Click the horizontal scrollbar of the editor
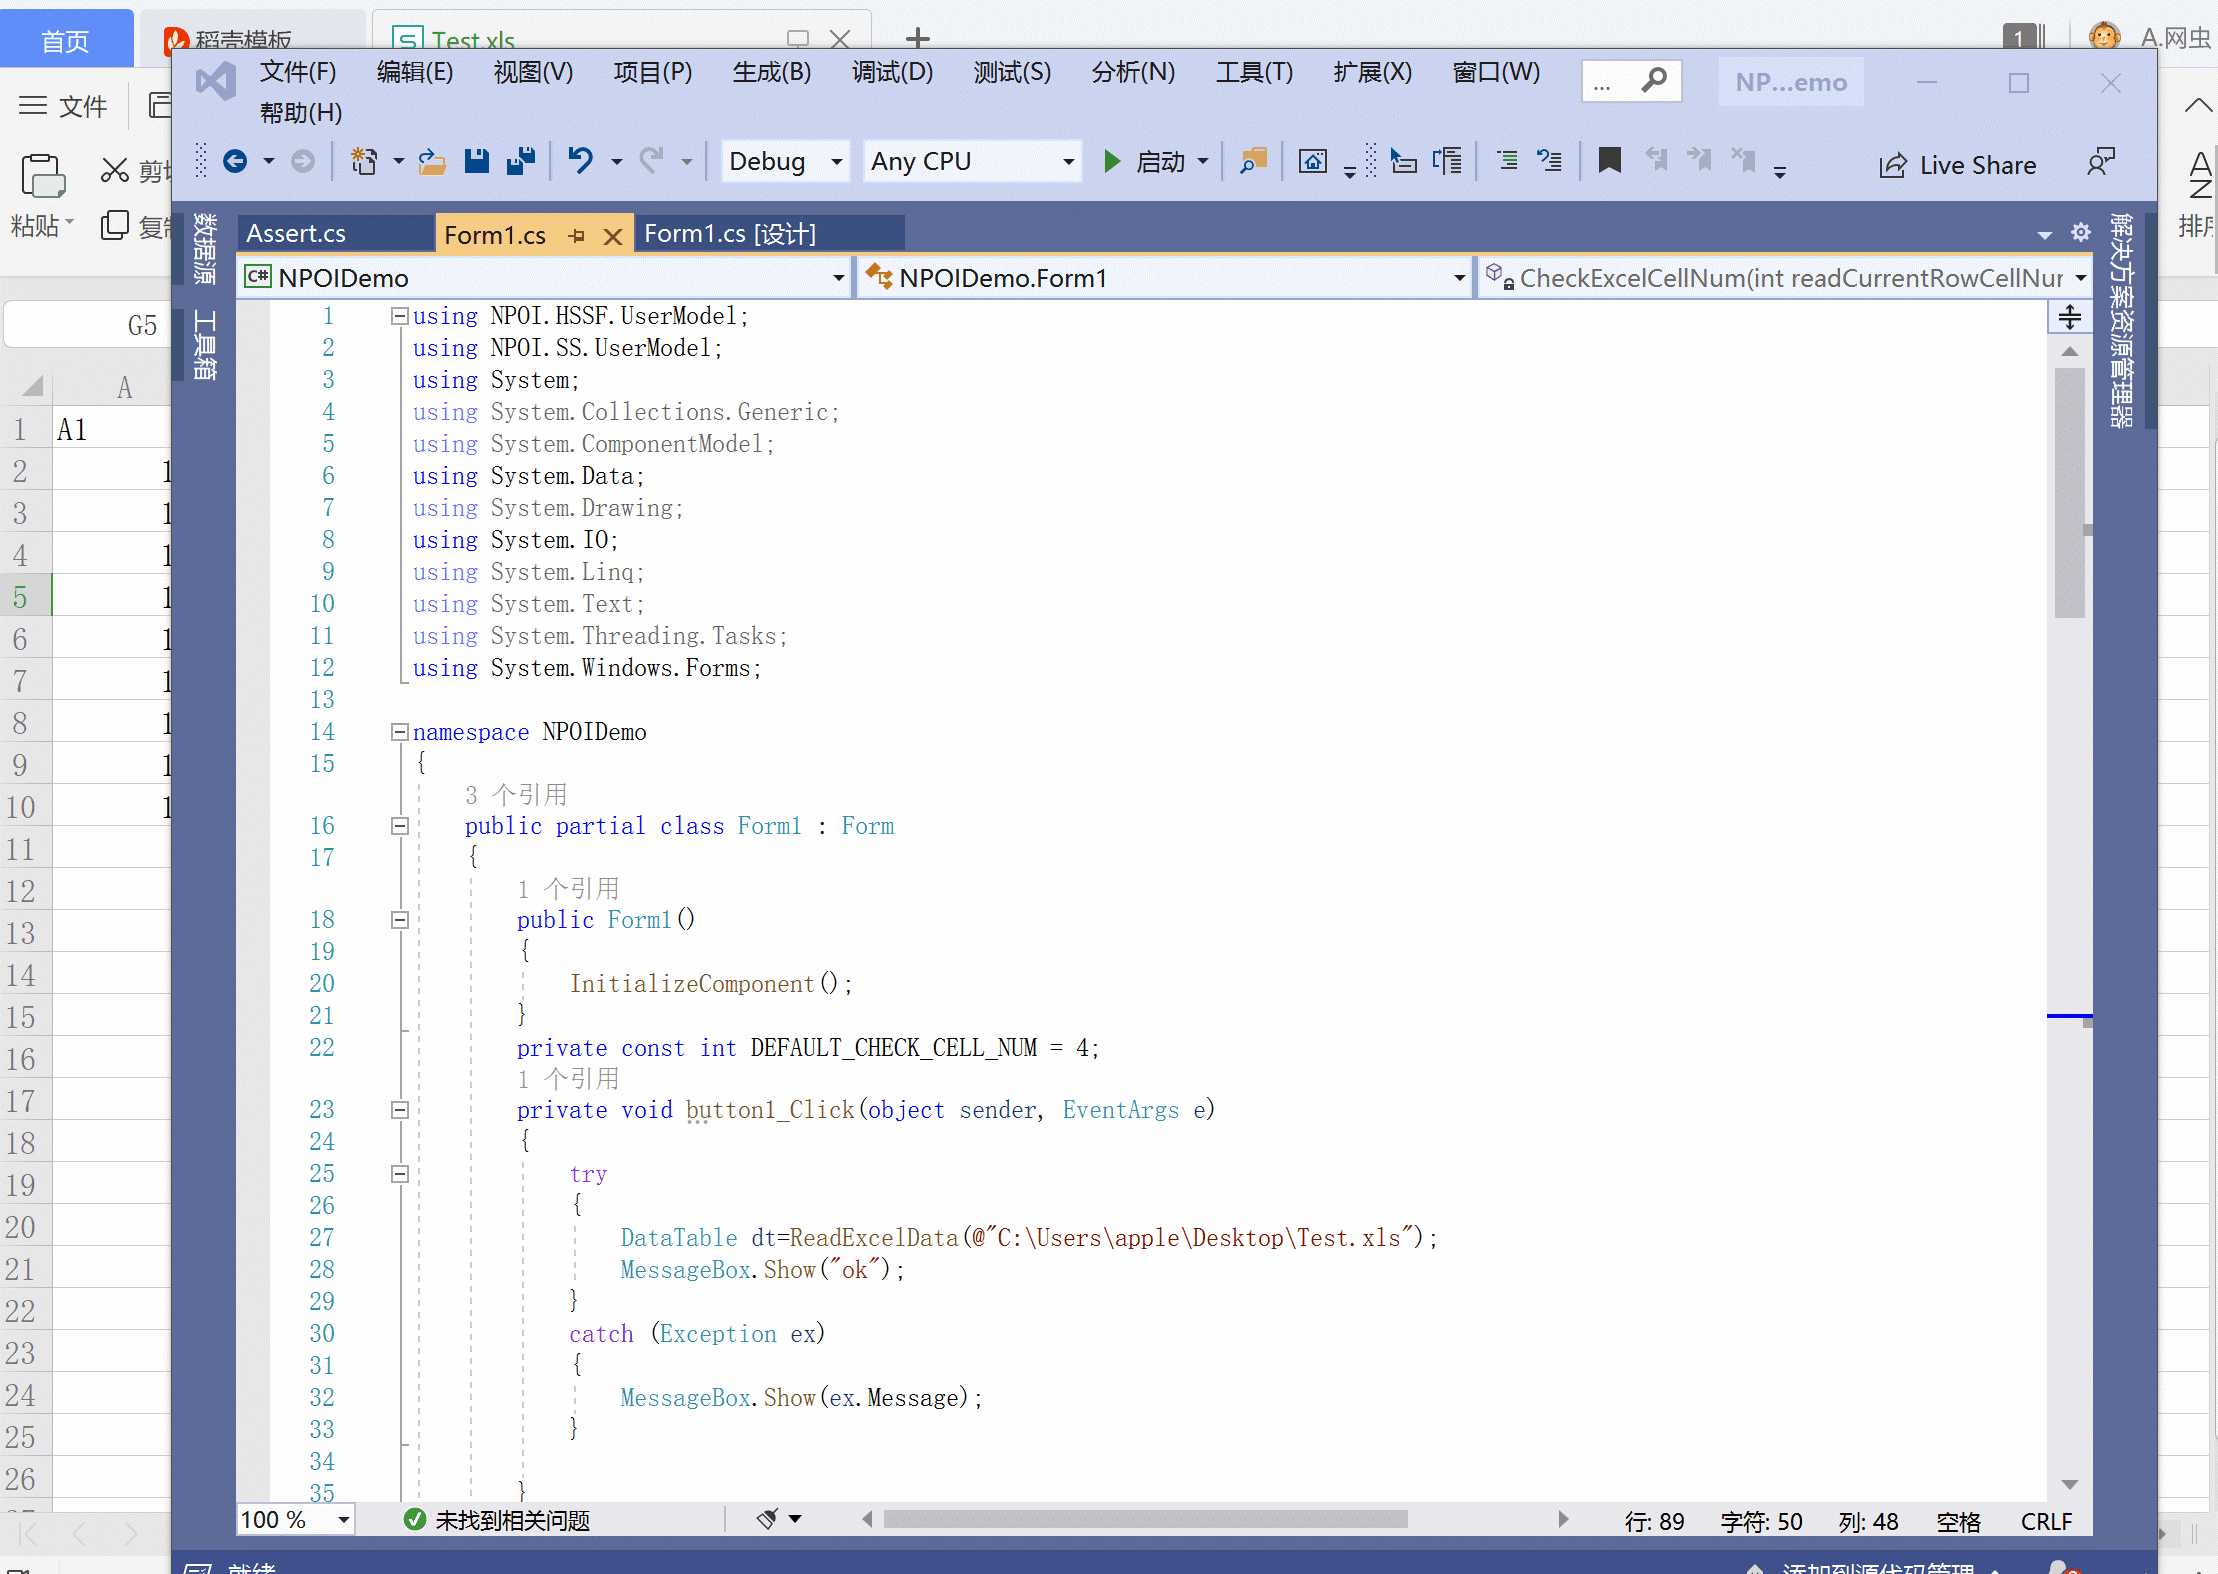2218x1574 pixels. pos(1145,1520)
